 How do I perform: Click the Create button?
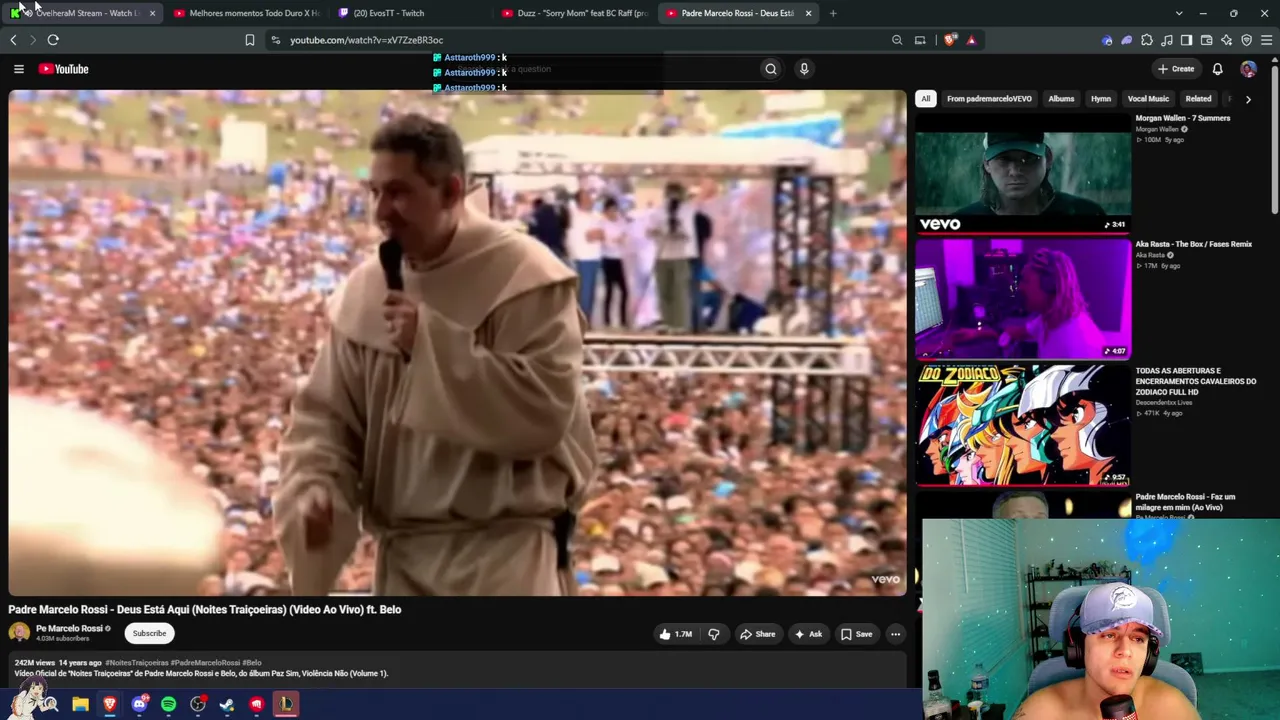pos(1176,69)
